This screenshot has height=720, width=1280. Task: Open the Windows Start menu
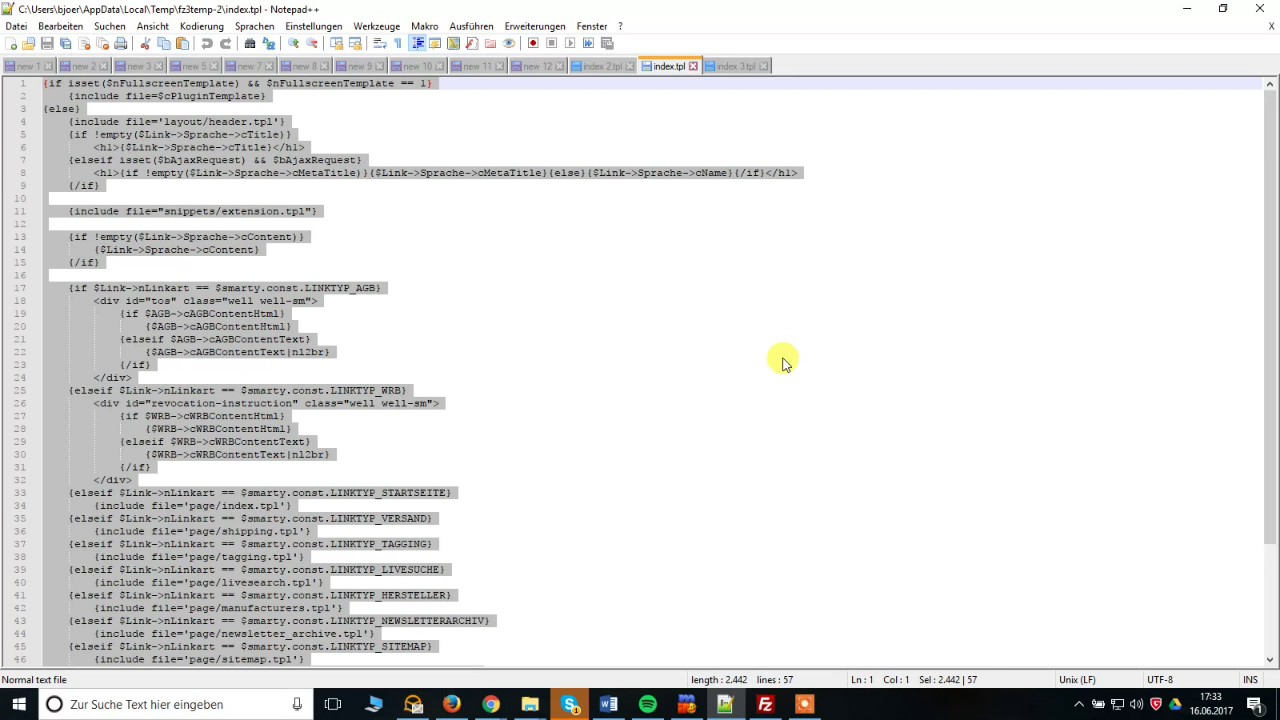tap(19, 704)
